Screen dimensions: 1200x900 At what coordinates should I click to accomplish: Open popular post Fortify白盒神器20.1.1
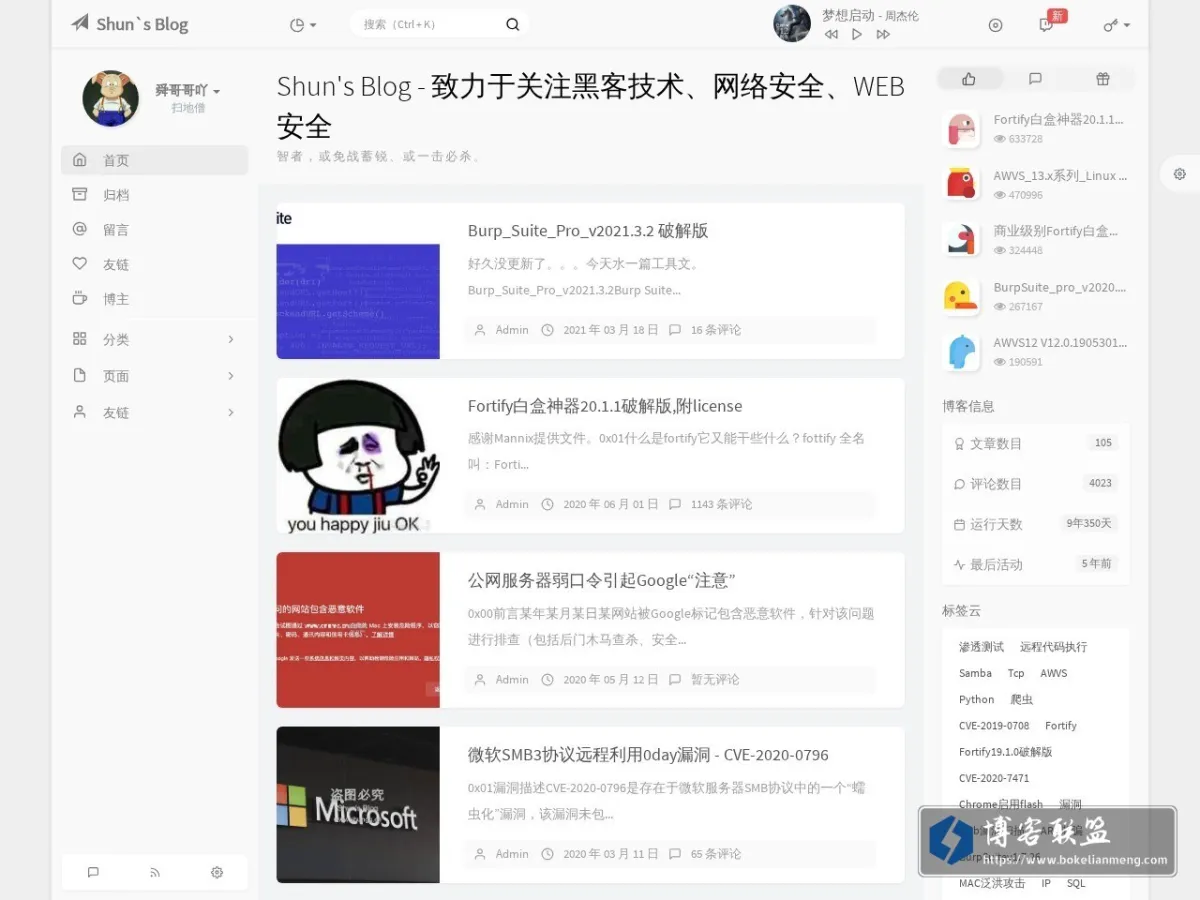[x=1059, y=119]
